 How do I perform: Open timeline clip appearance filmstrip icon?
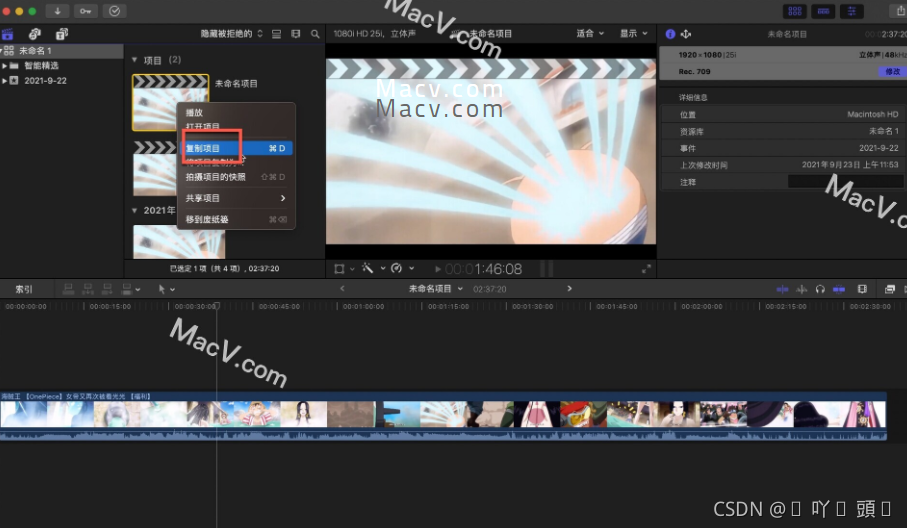coord(862,289)
